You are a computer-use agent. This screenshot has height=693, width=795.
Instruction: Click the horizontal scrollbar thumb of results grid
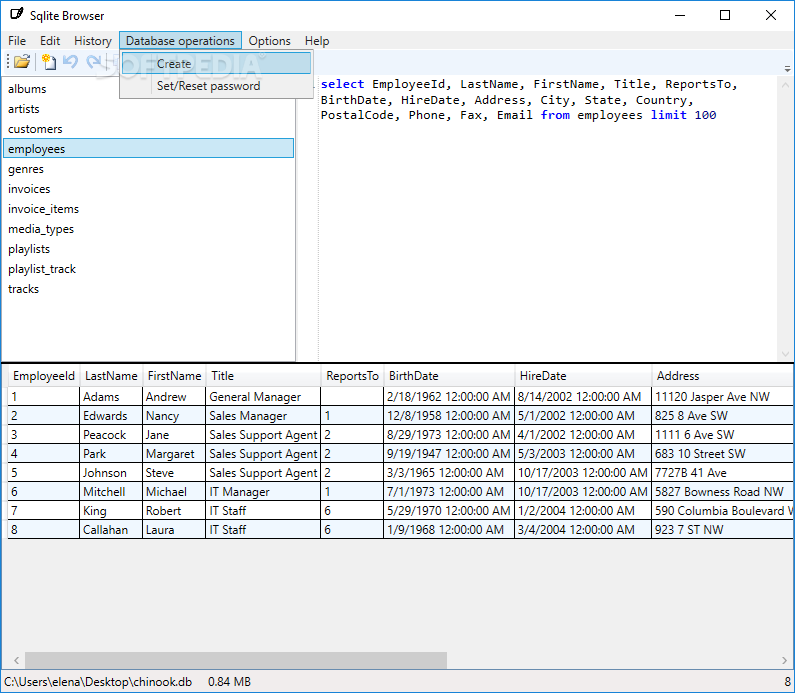pyautogui.click(x=236, y=660)
